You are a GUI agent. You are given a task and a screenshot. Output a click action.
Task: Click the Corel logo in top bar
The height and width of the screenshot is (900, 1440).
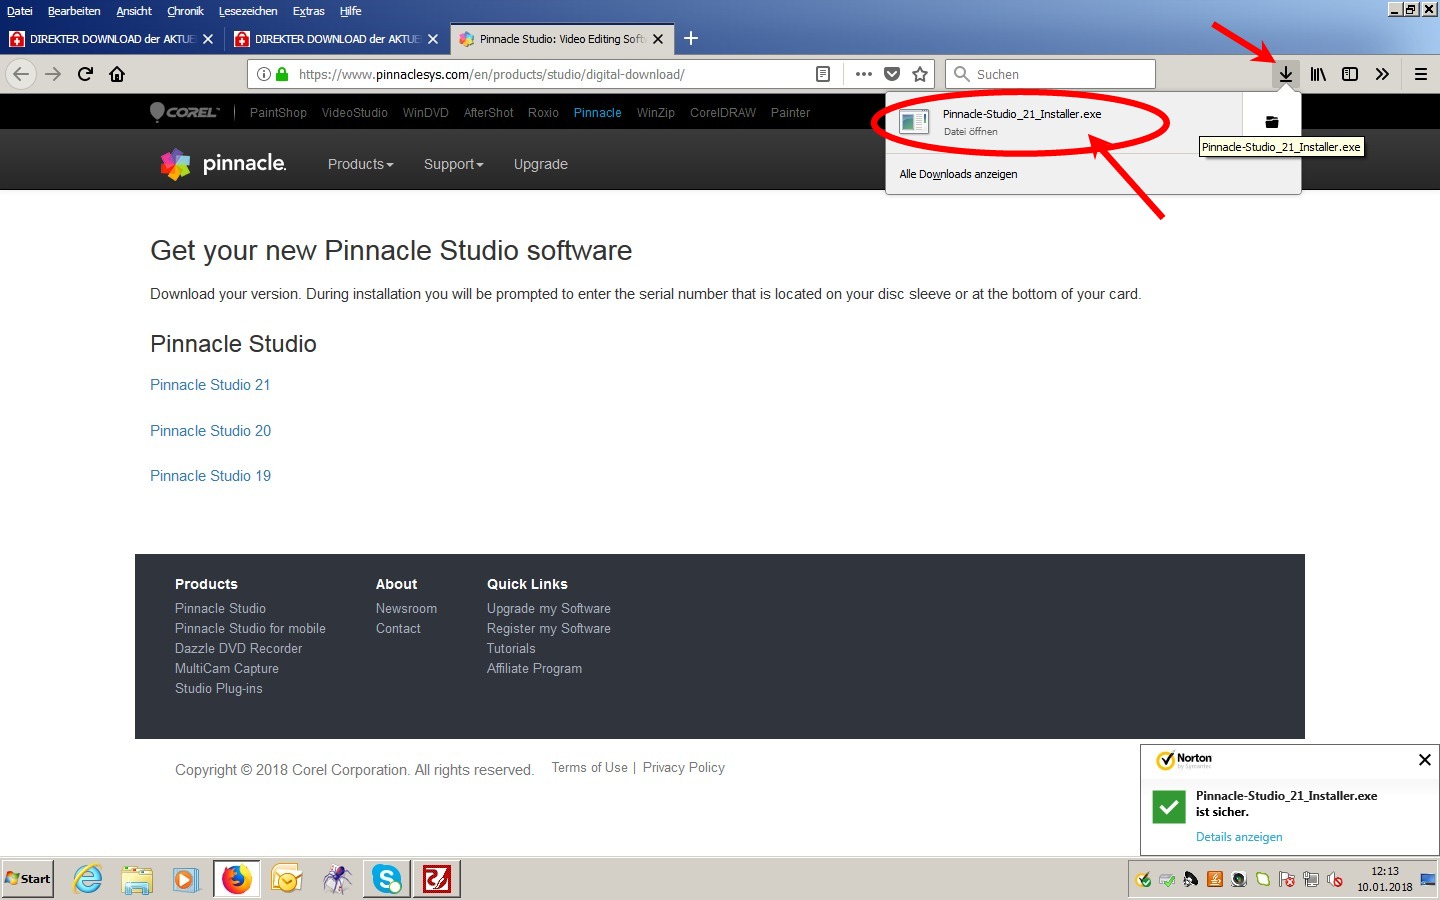pos(184,112)
